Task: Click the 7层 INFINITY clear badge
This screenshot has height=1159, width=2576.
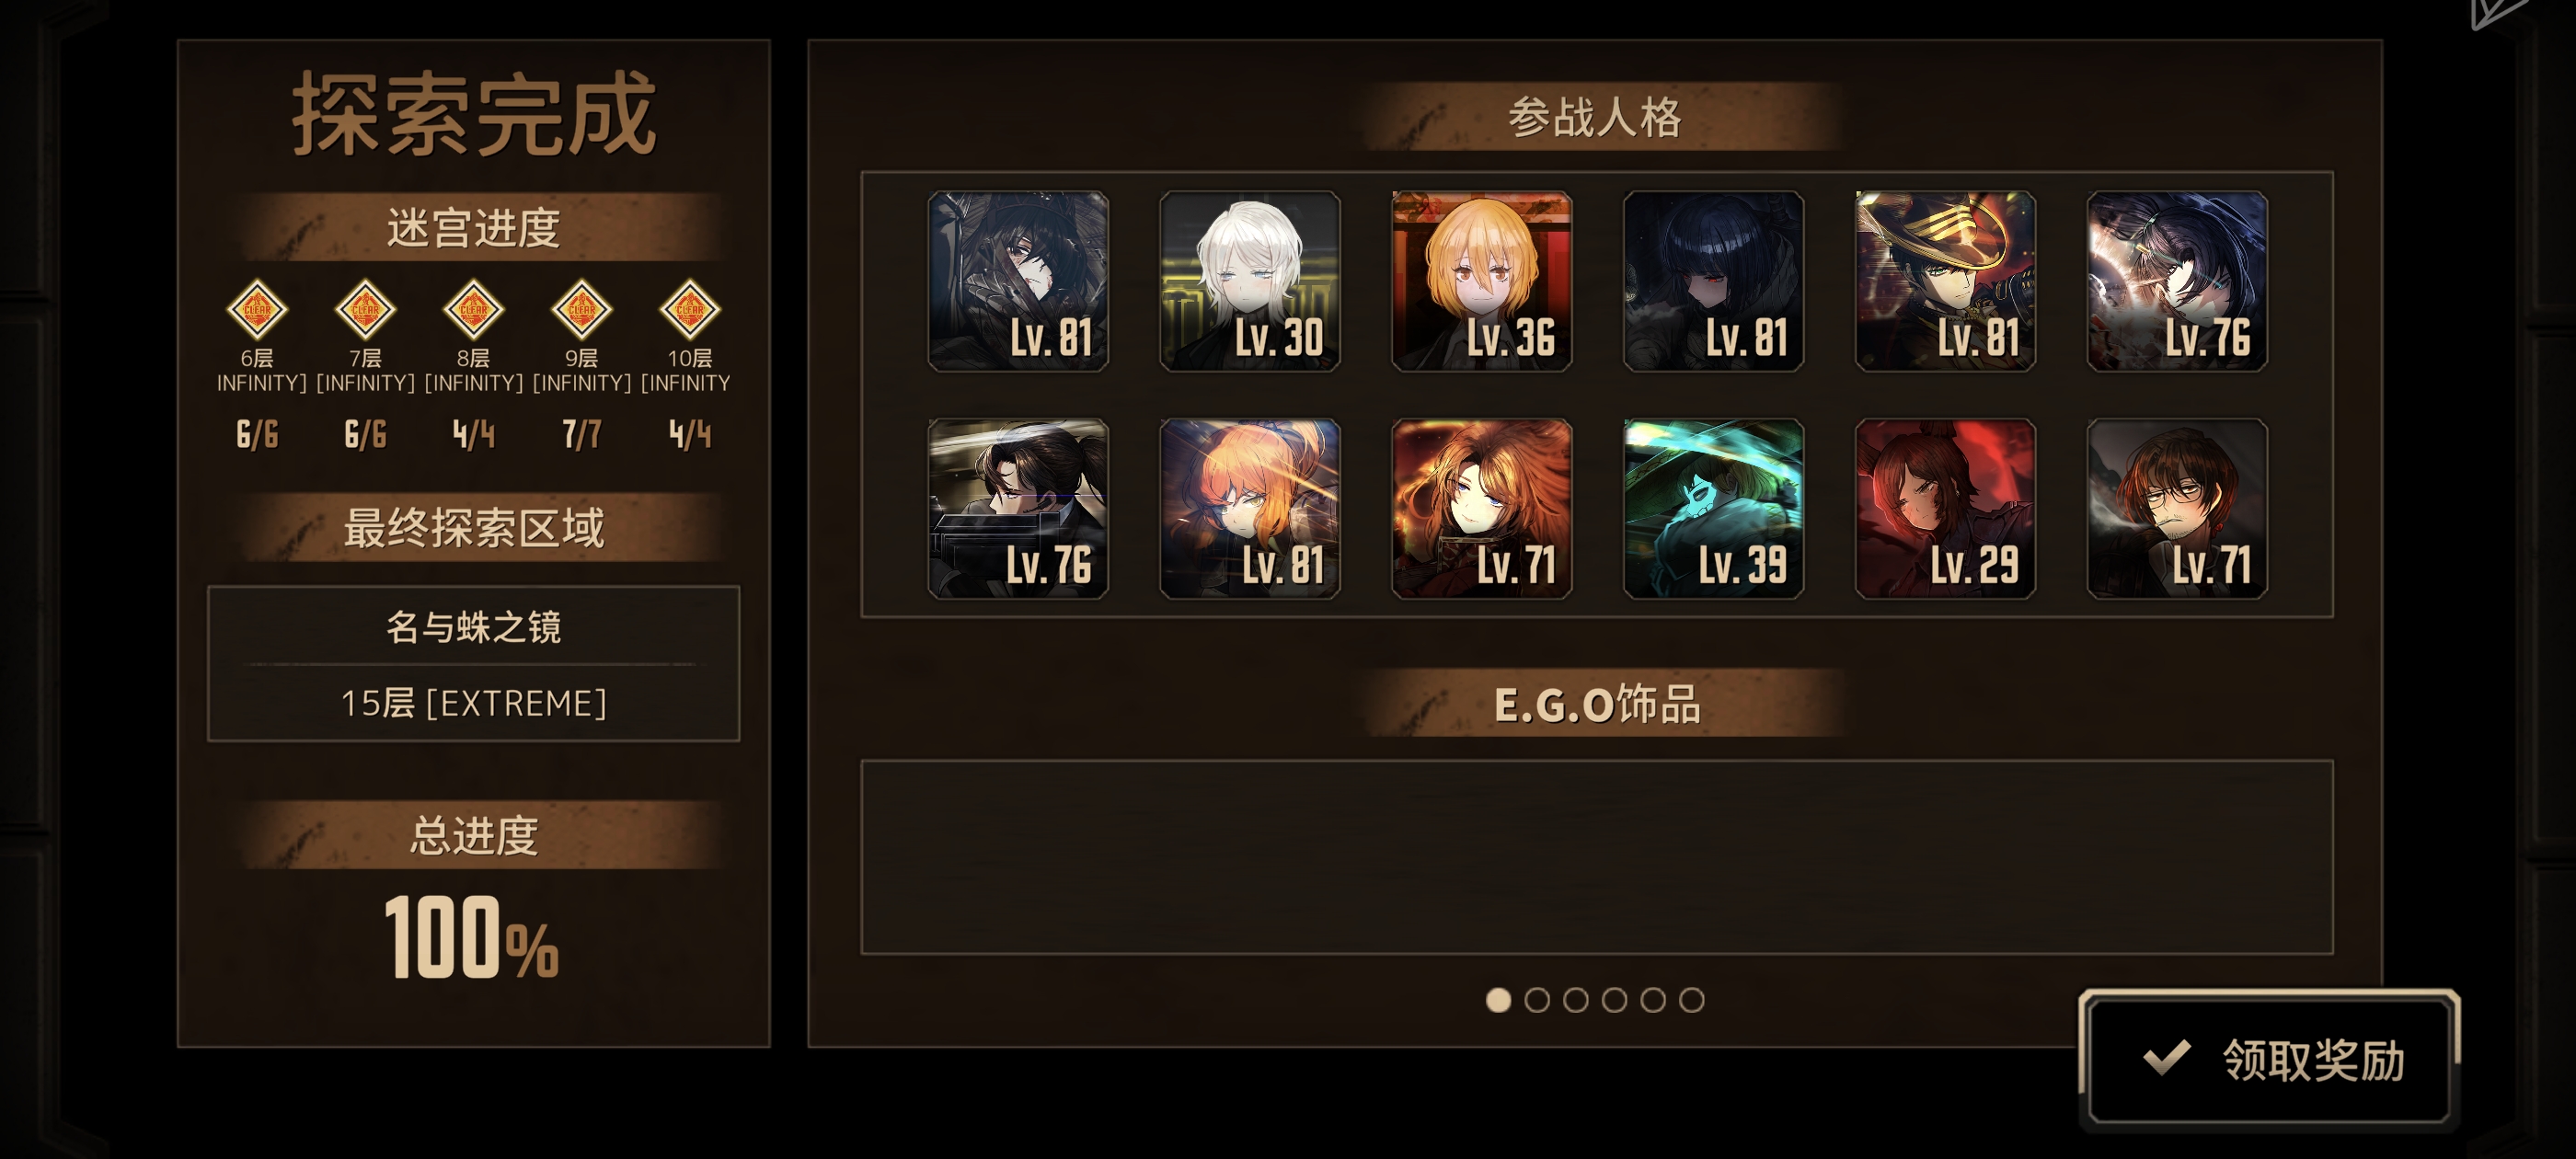Action: (365, 309)
